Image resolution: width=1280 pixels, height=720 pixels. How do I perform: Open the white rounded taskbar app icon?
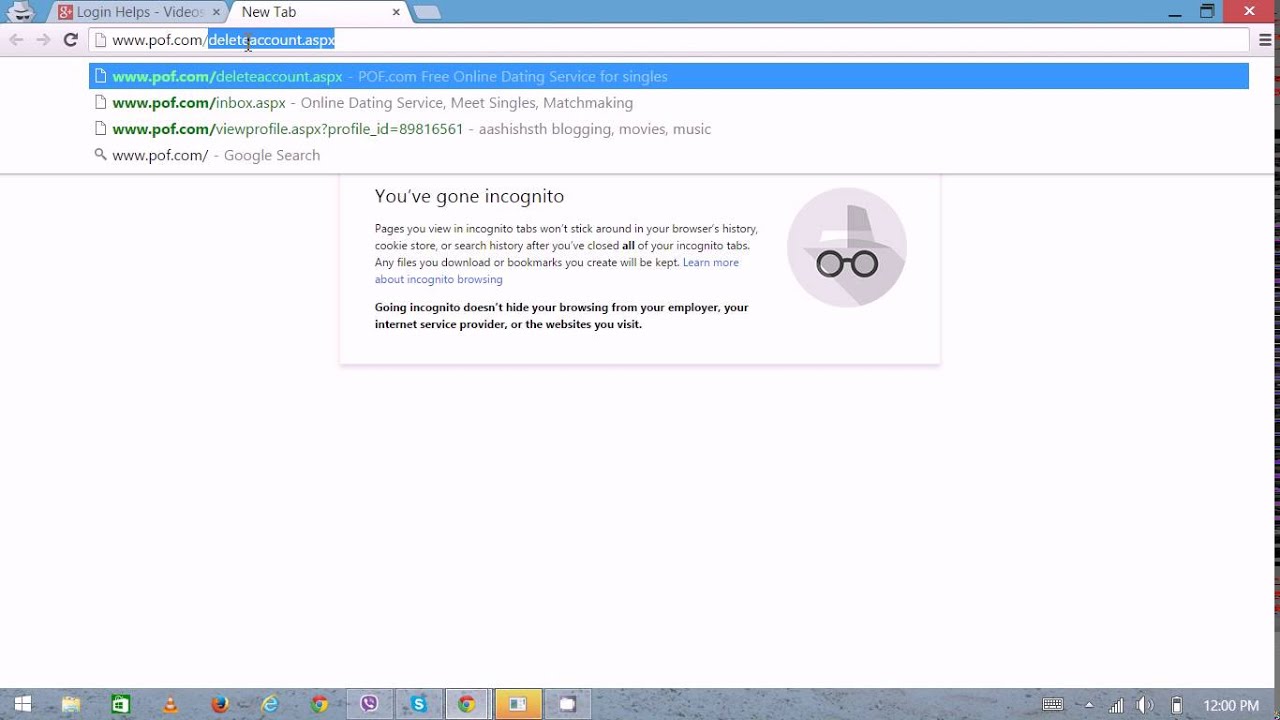point(567,704)
